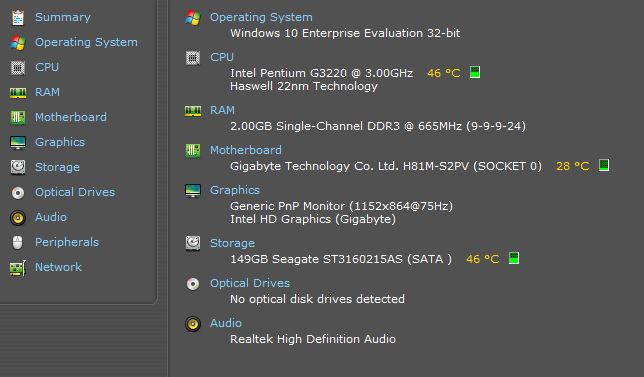This screenshot has height=377, width=644.
Task: Click the disc icon beside Optical Drives heading
Action: click(x=193, y=284)
